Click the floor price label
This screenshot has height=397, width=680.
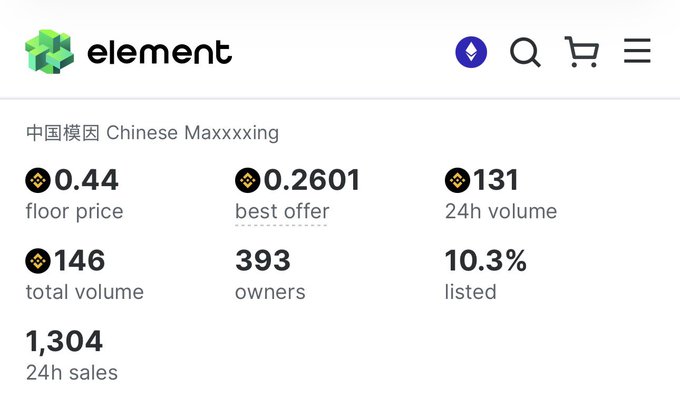click(x=74, y=212)
